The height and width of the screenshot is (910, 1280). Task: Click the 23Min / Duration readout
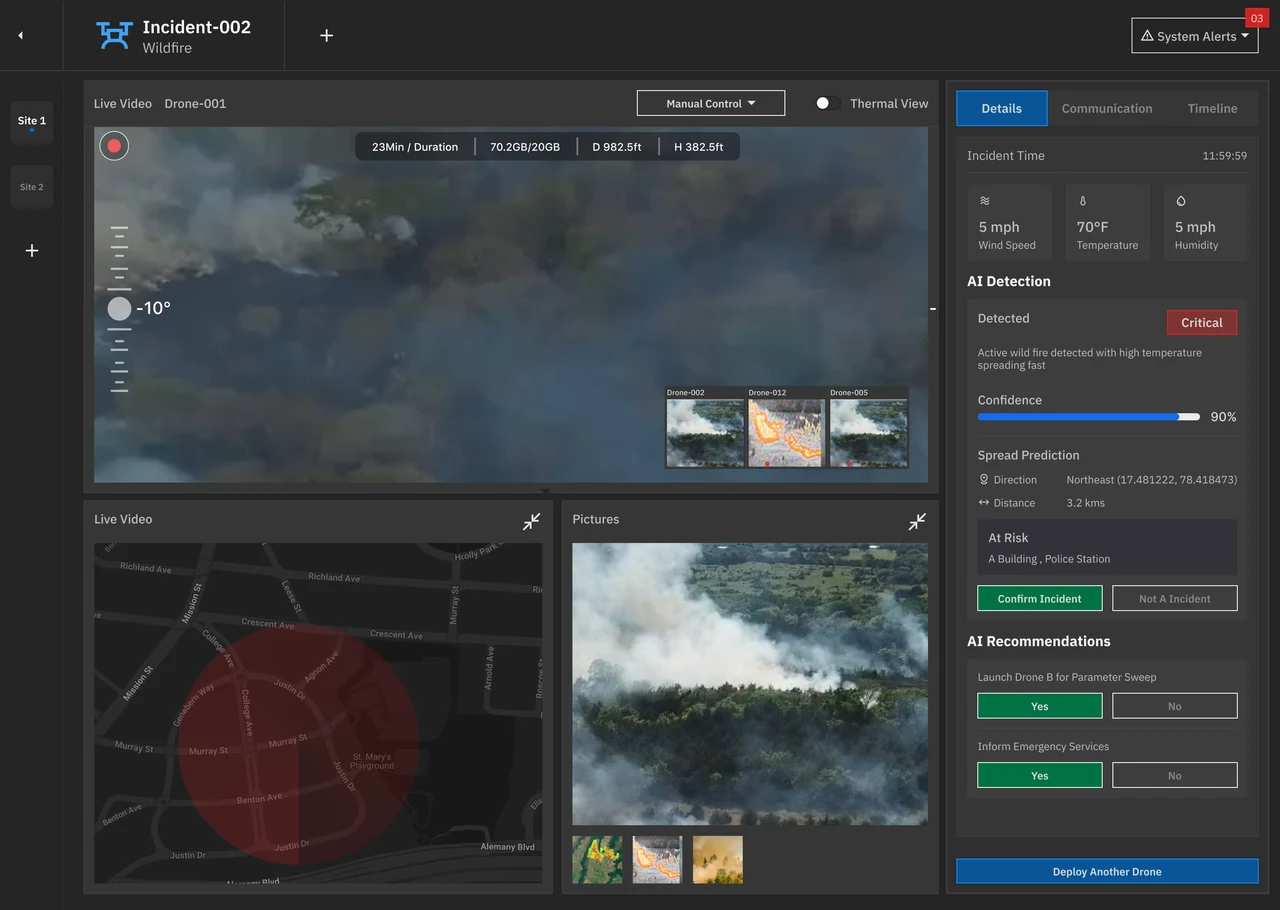tap(415, 147)
